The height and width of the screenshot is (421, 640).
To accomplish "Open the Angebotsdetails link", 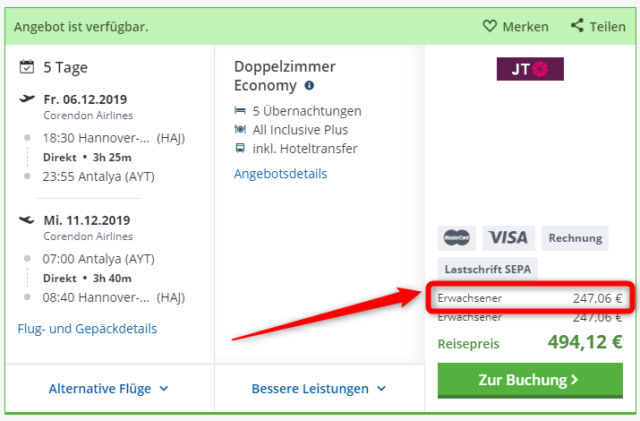I will 280,174.
